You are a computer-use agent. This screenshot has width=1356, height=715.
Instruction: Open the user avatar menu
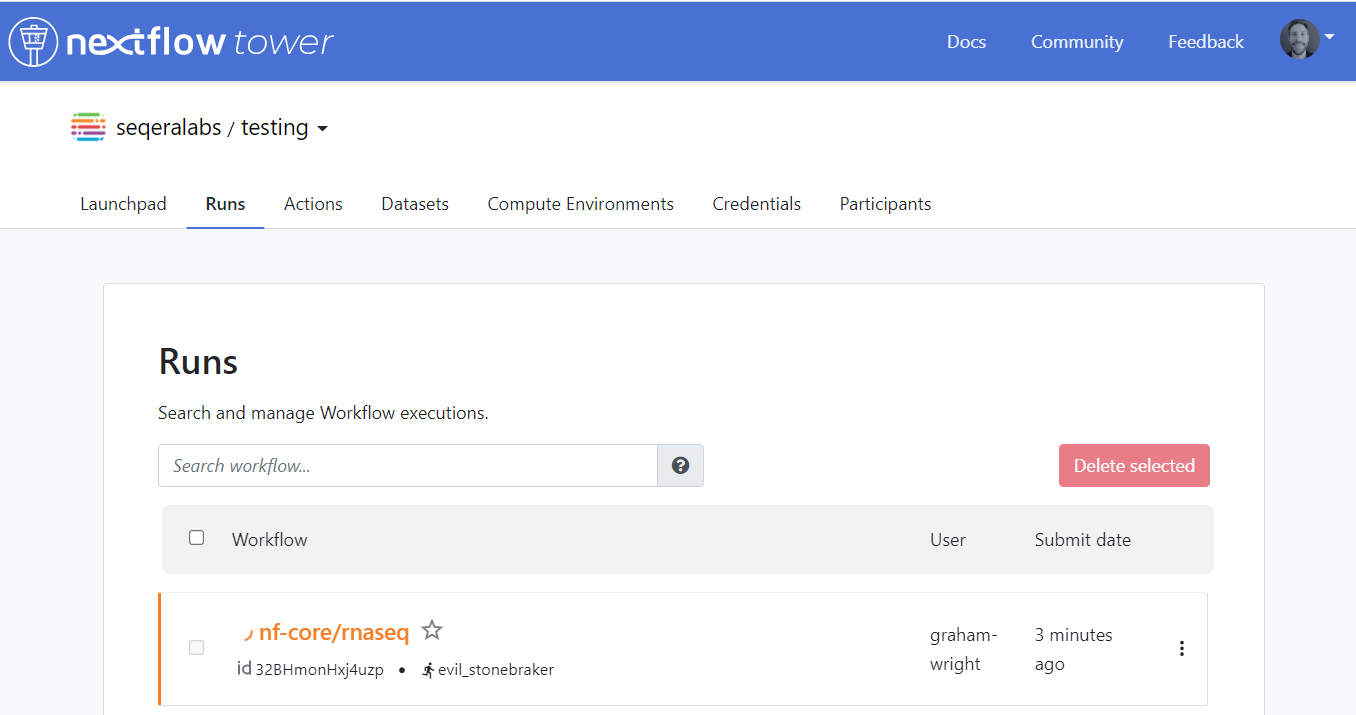pos(1300,39)
